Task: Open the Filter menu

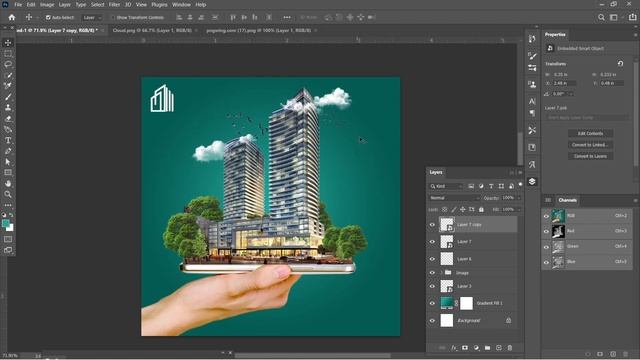Action: (x=114, y=4)
